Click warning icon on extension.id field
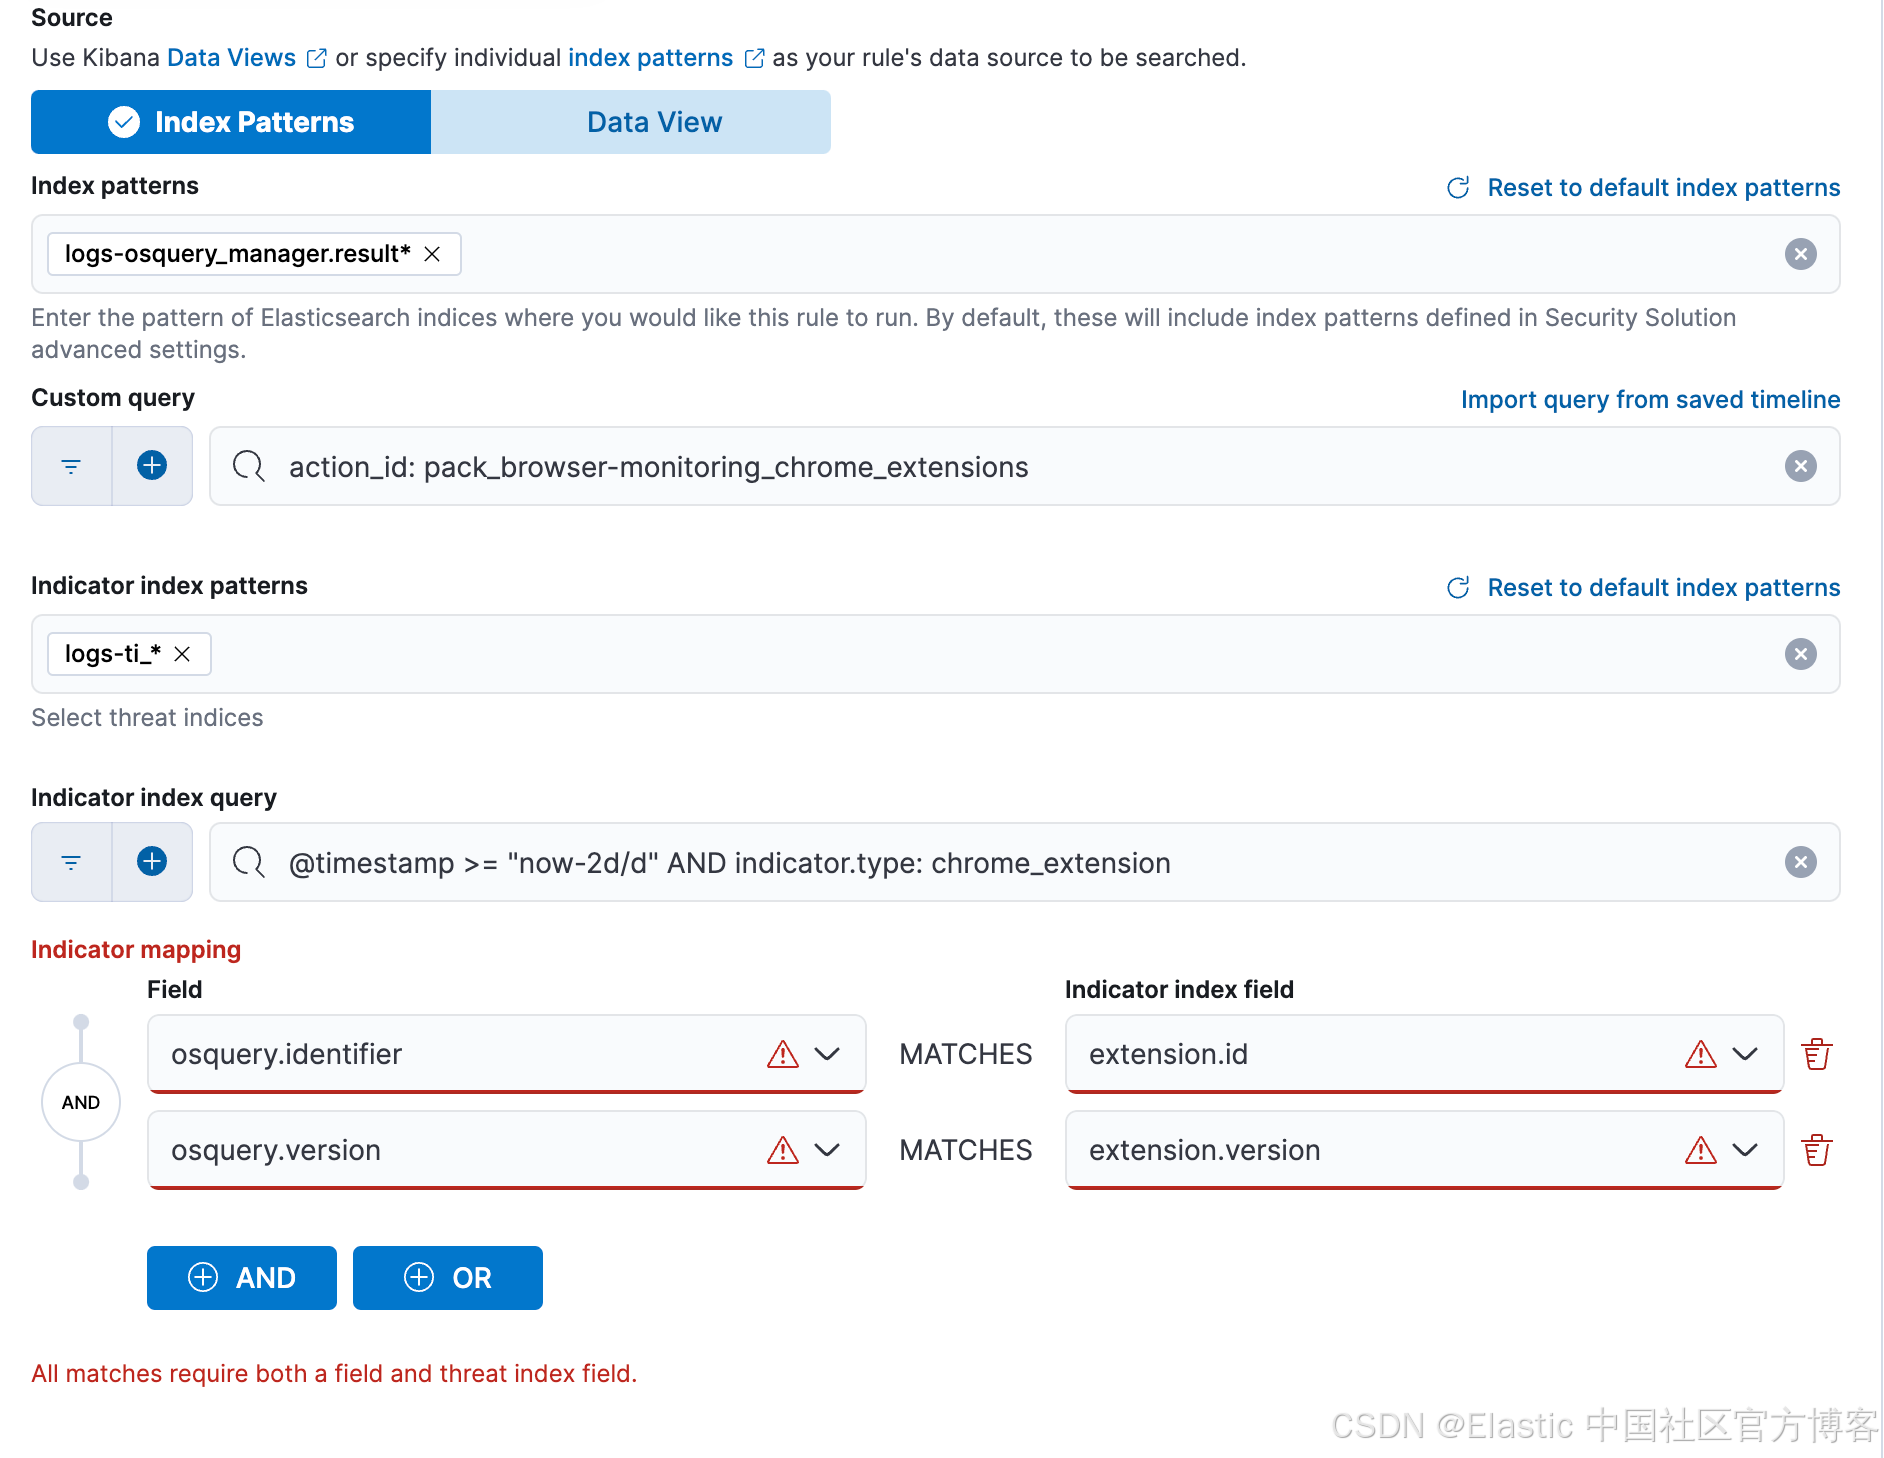Screen dimensions: 1884x1458 pos(1700,1054)
